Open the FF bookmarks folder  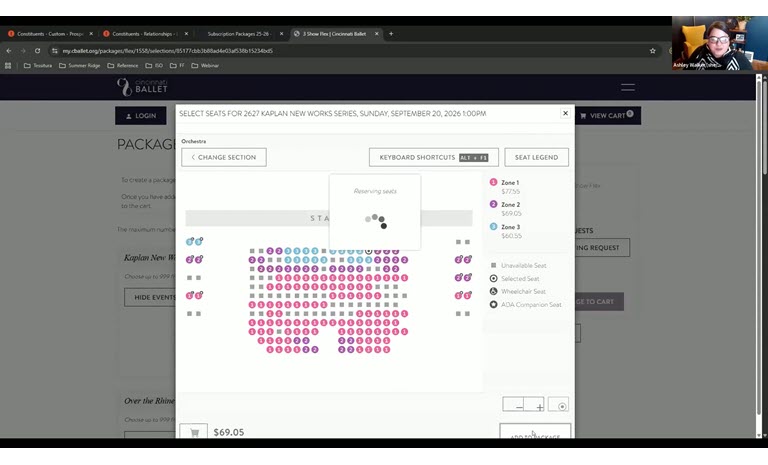click(177, 65)
